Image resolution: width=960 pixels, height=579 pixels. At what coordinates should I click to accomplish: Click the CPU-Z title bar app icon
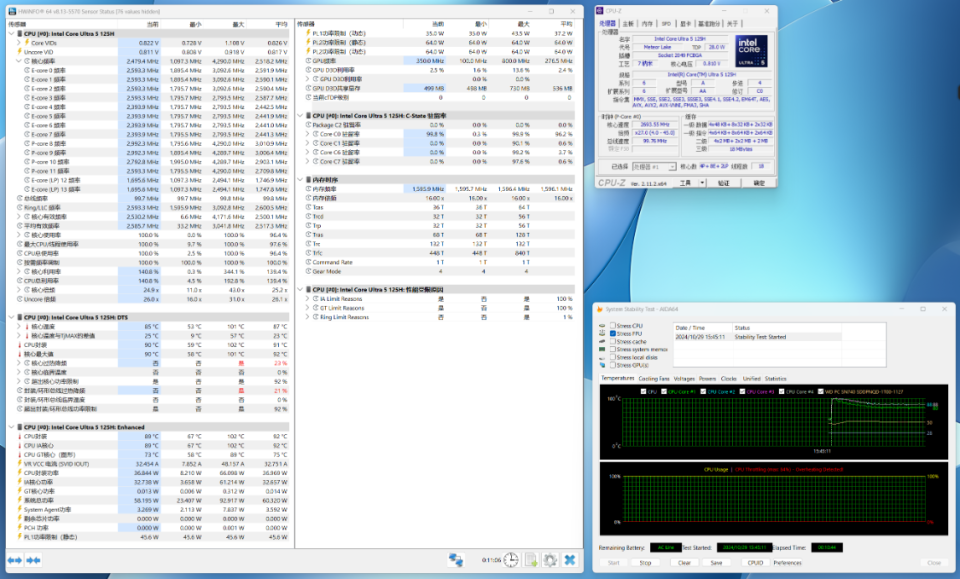(x=600, y=10)
